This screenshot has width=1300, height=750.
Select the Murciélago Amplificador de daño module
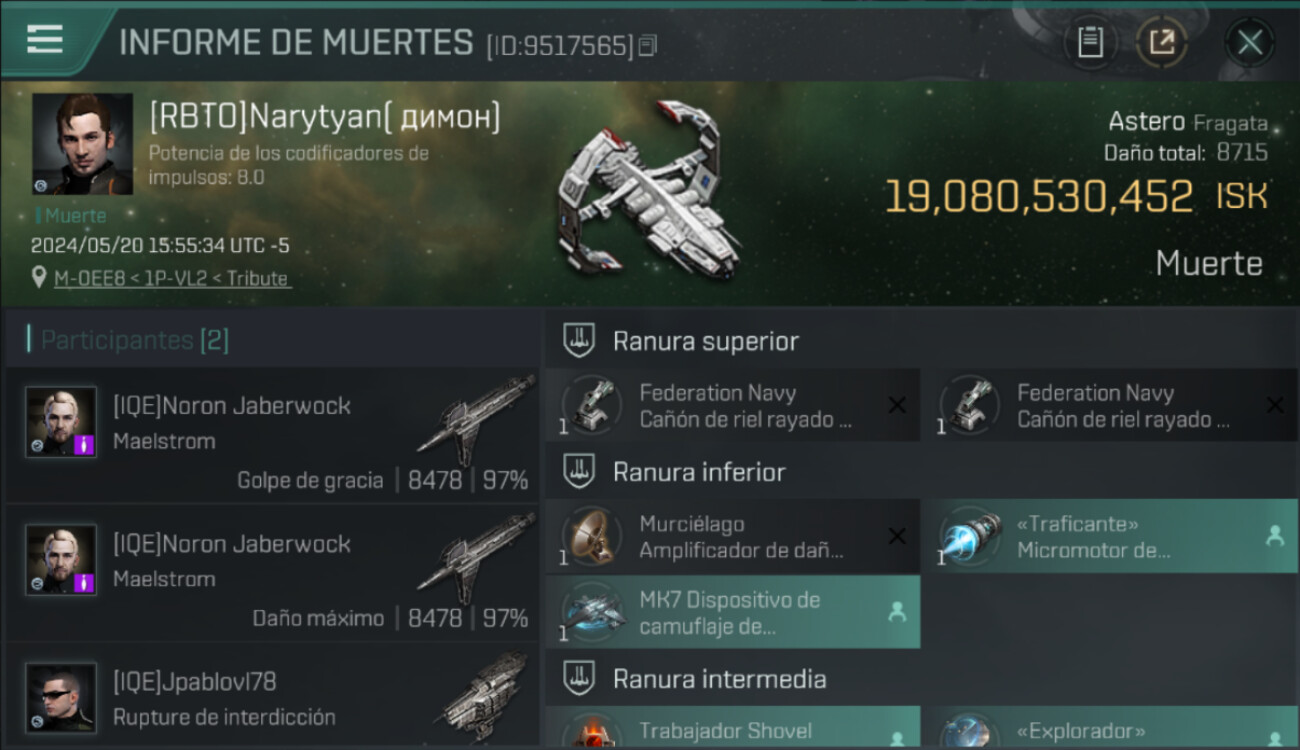[x=733, y=536]
